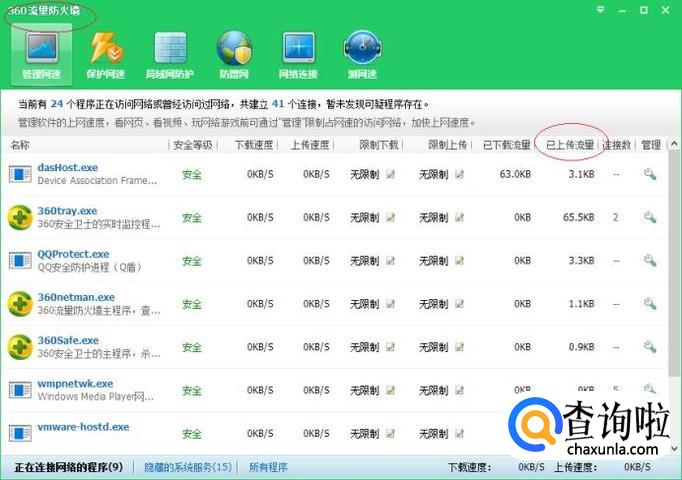Select 安全 rating of dasHost.exe

pyautogui.click(x=192, y=174)
